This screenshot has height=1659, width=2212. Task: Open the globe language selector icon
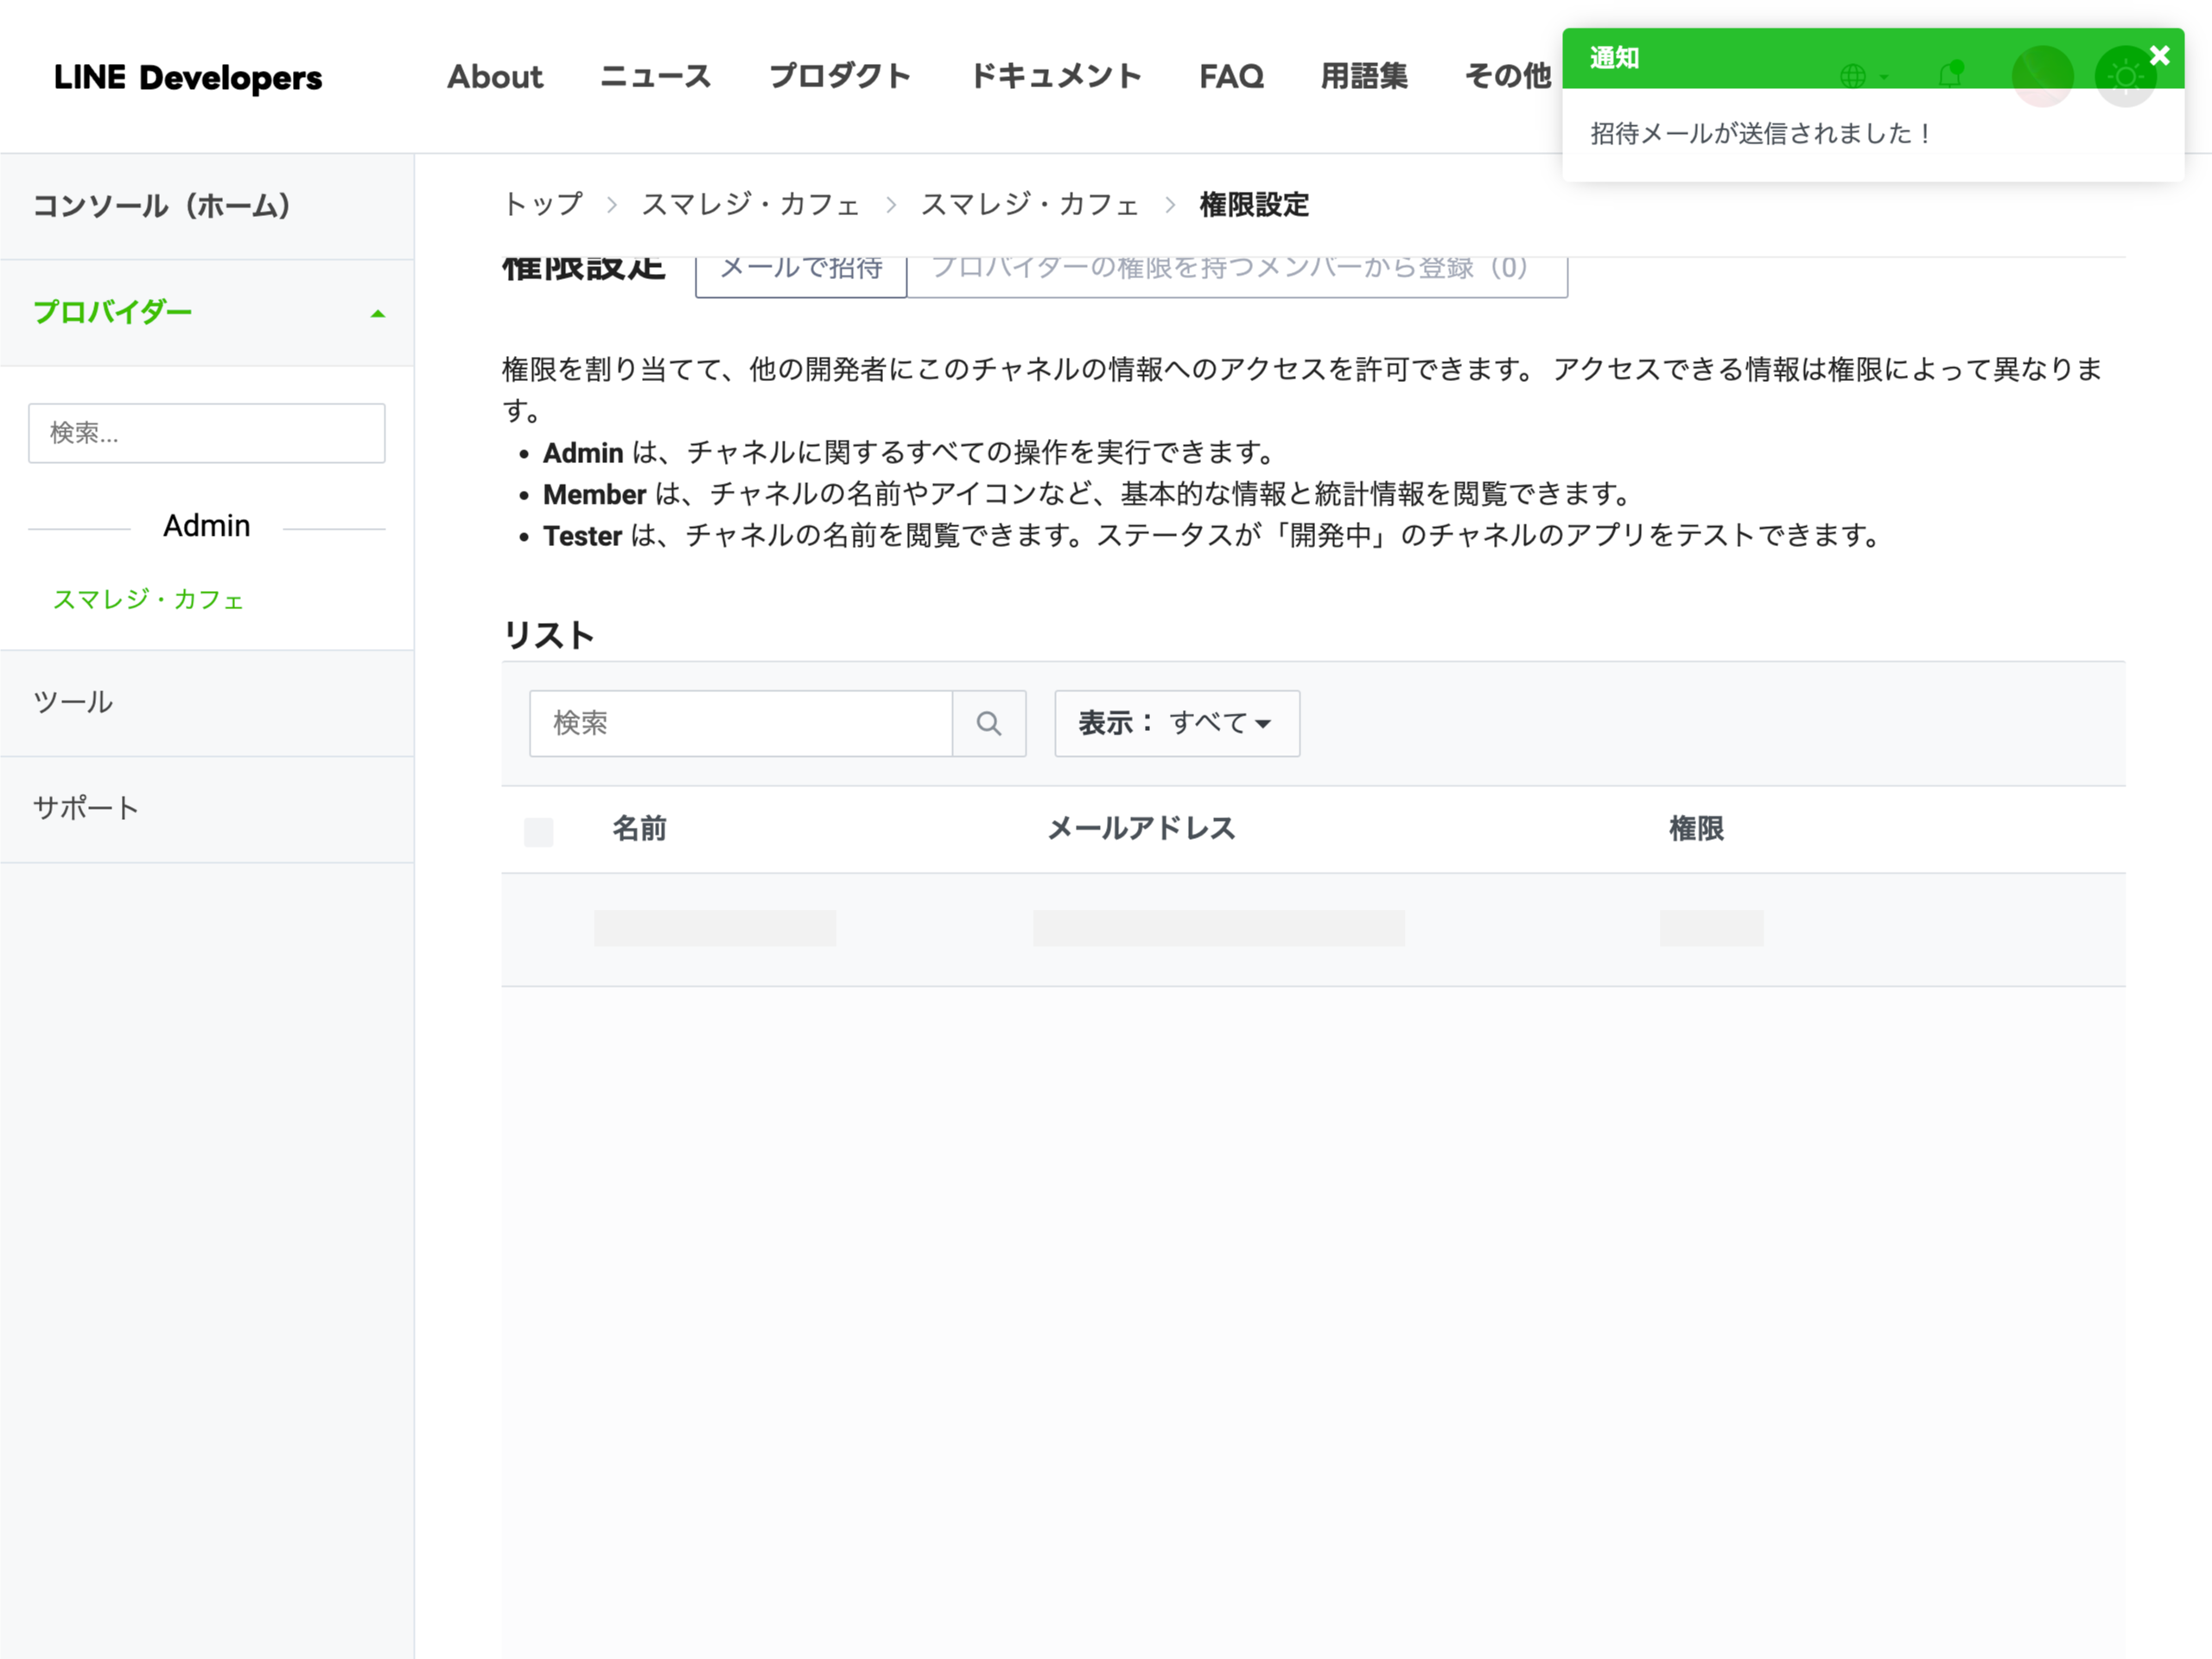(x=1853, y=76)
